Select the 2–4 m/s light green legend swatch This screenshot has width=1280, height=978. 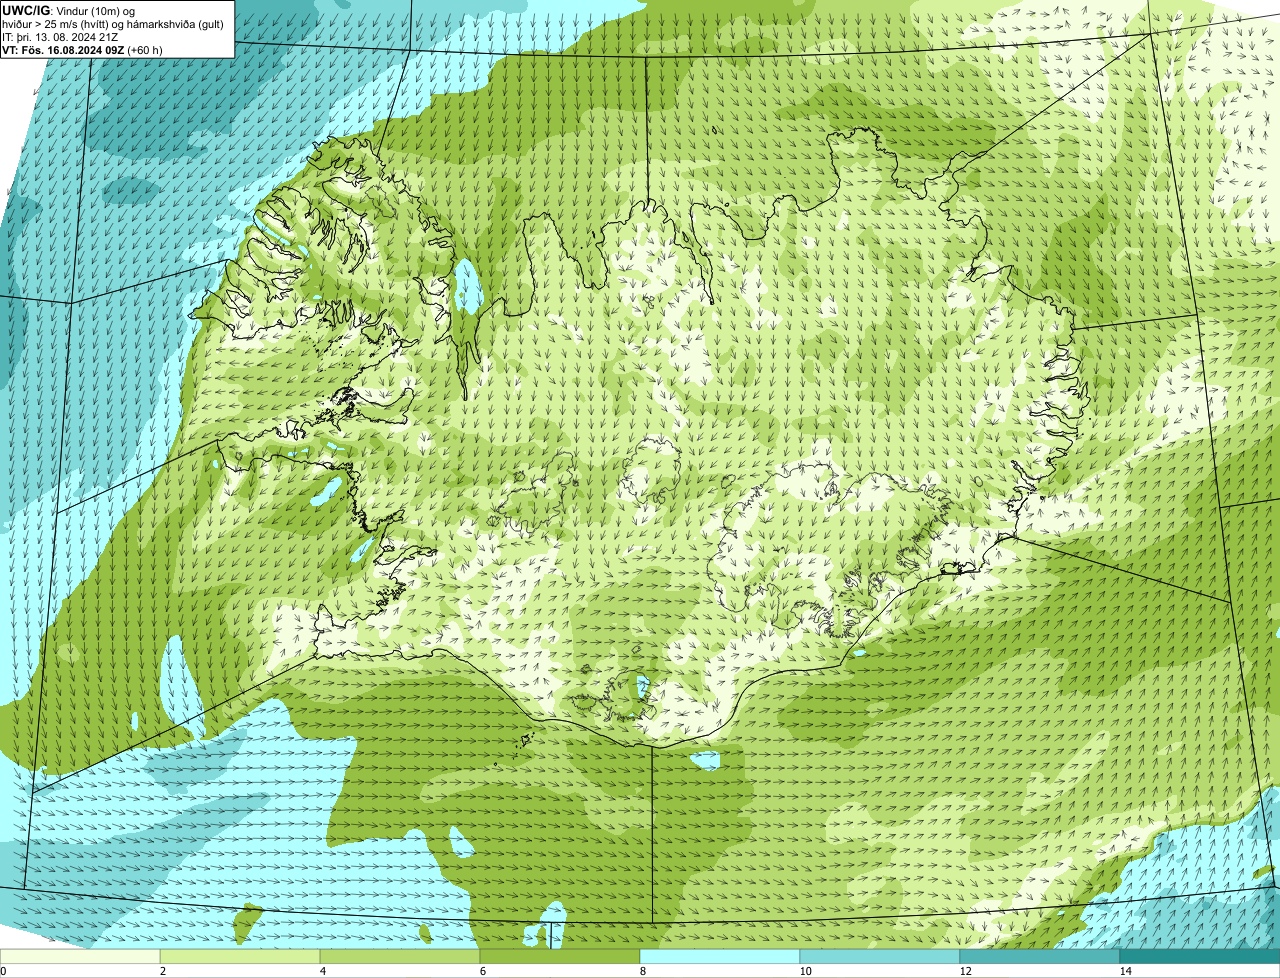[240, 956]
